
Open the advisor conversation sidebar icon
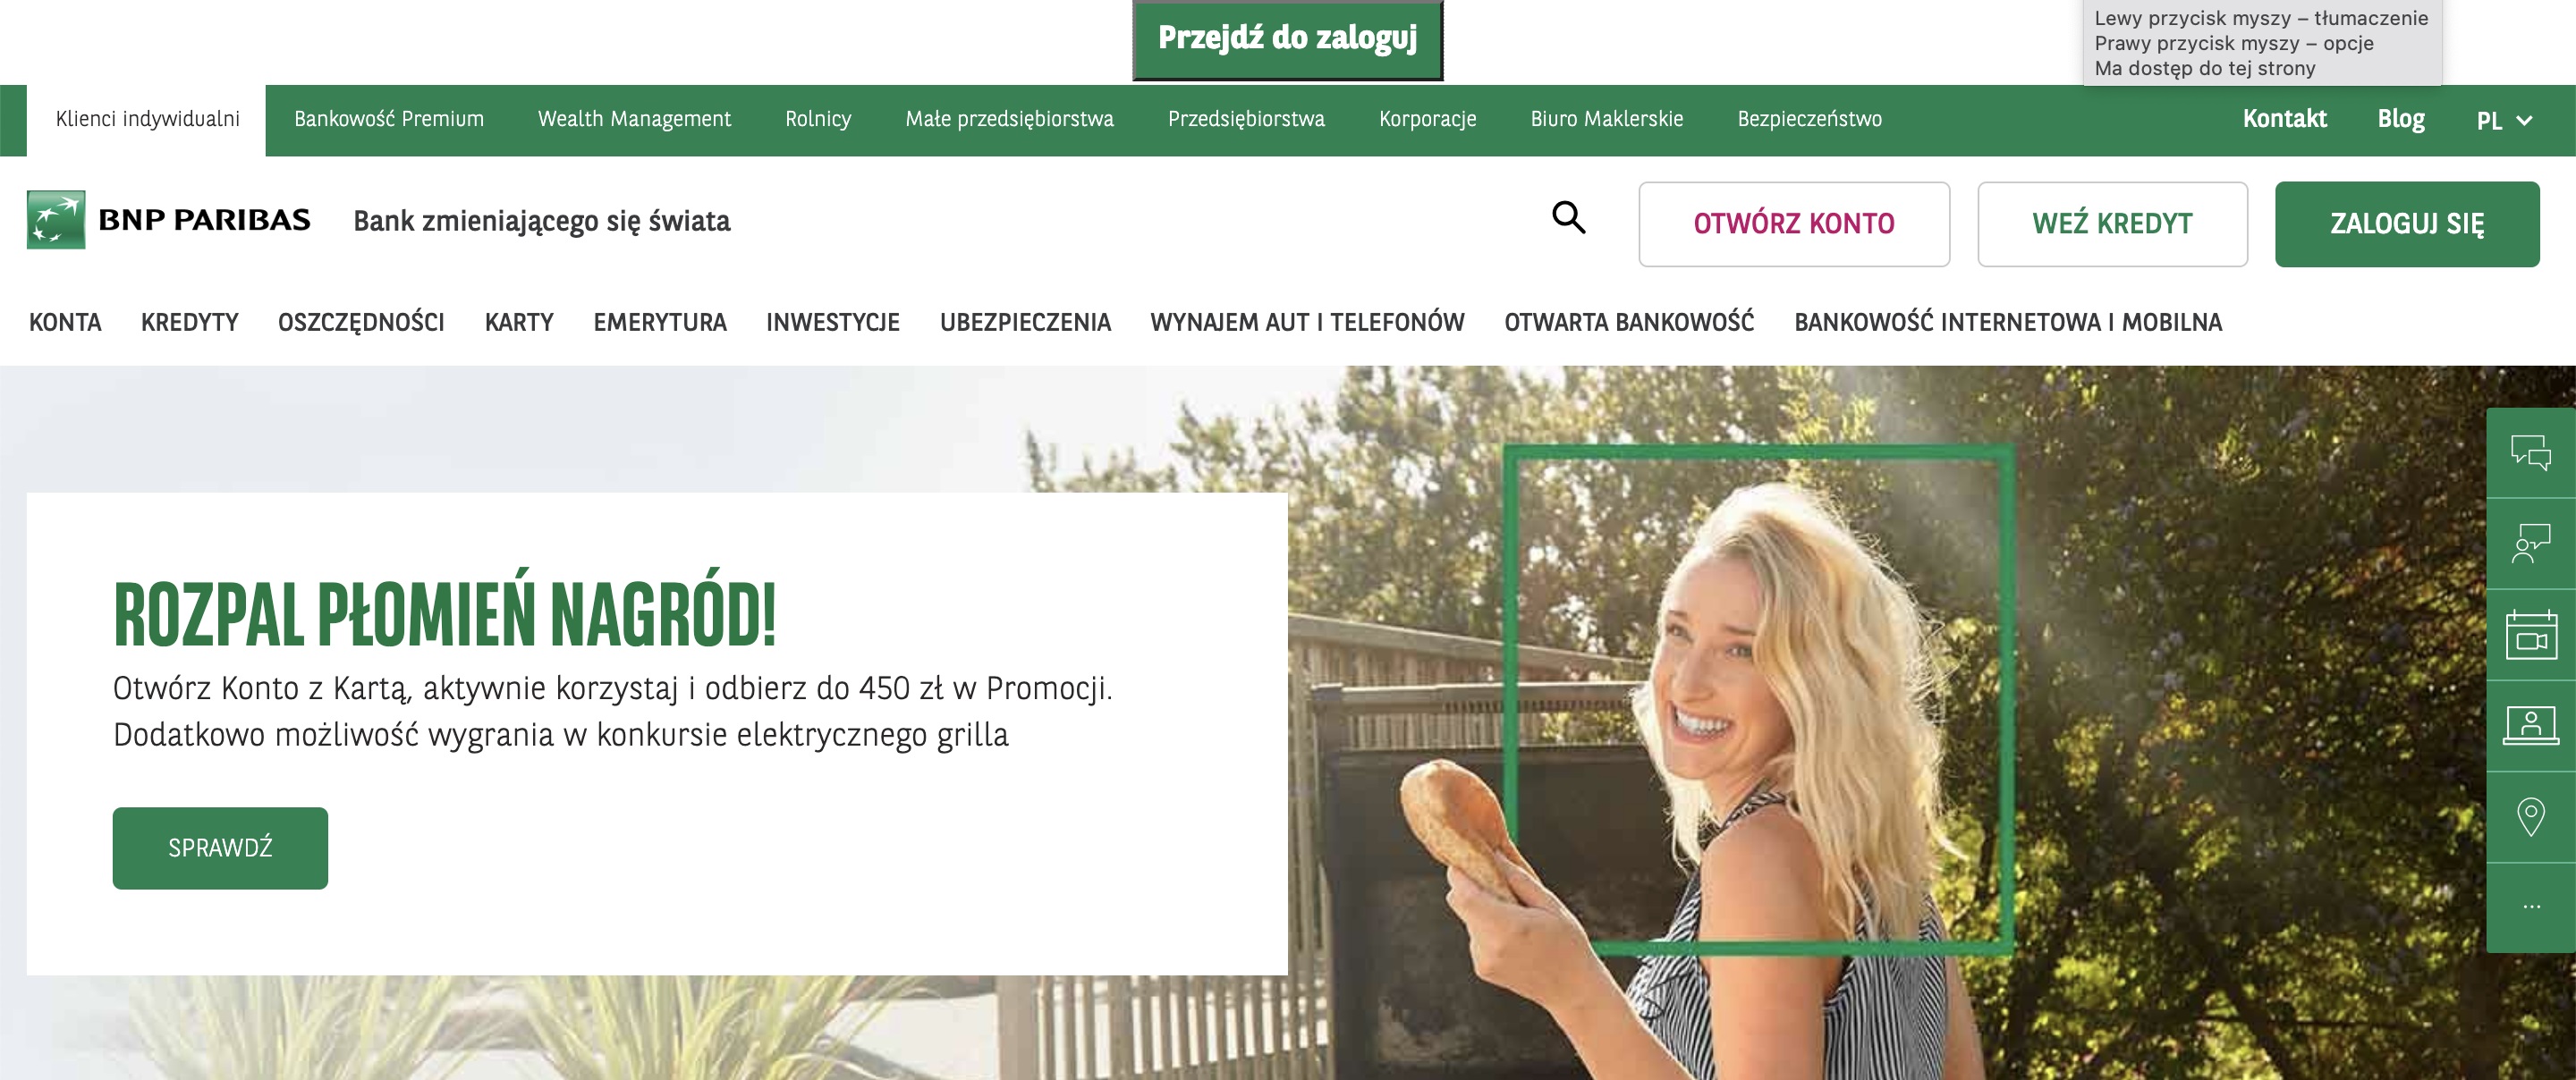coord(2531,543)
